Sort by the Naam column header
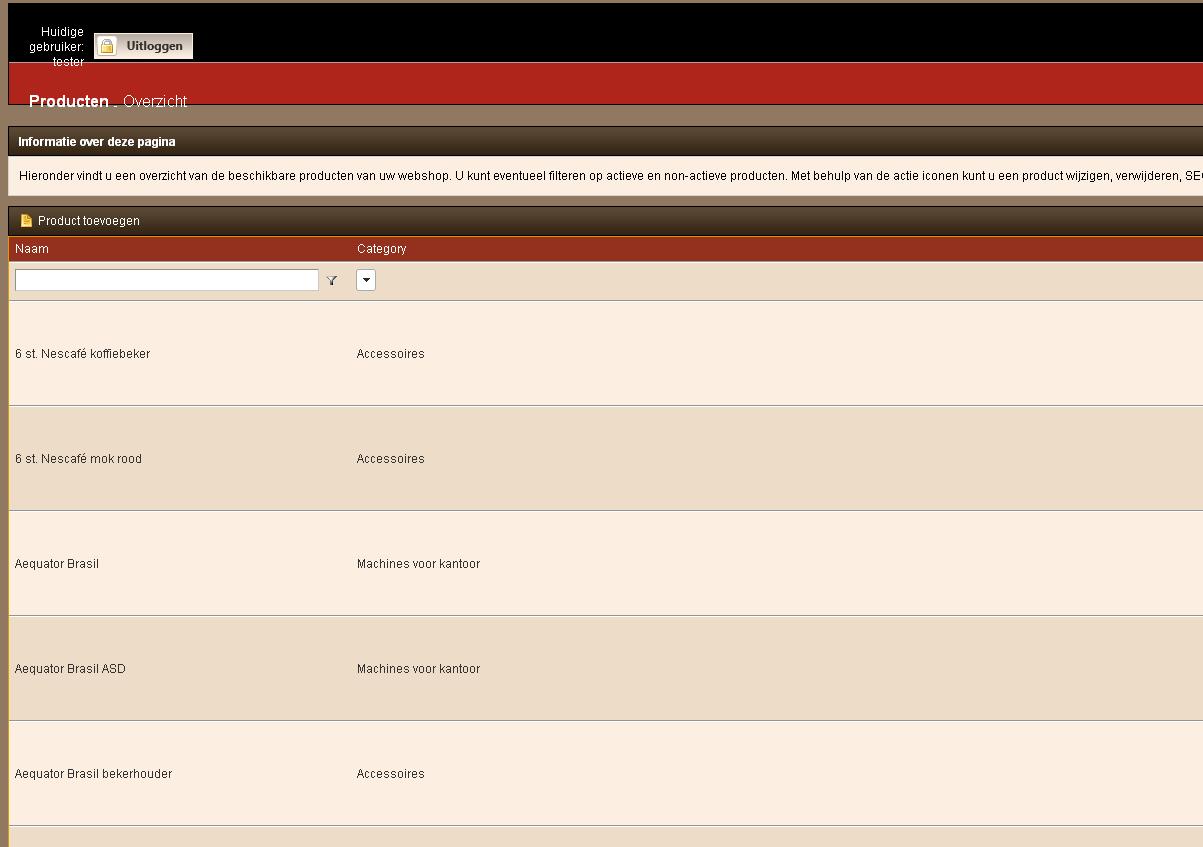Viewport: 1203px width, 847px height. click(32, 249)
